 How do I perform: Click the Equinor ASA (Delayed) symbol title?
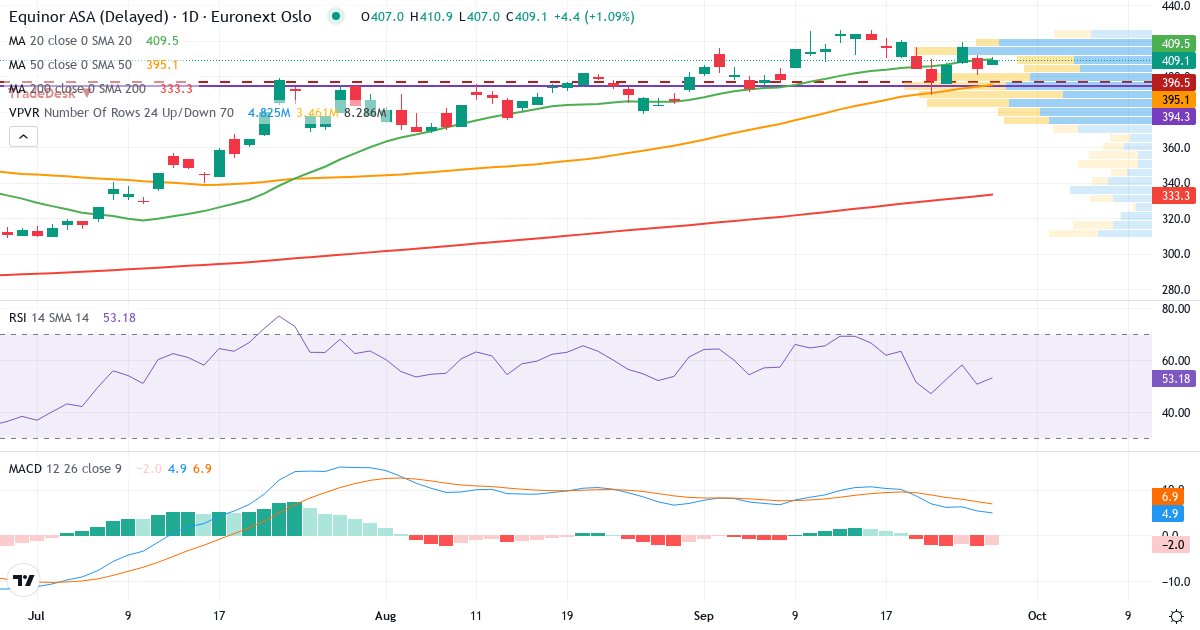click(160, 17)
